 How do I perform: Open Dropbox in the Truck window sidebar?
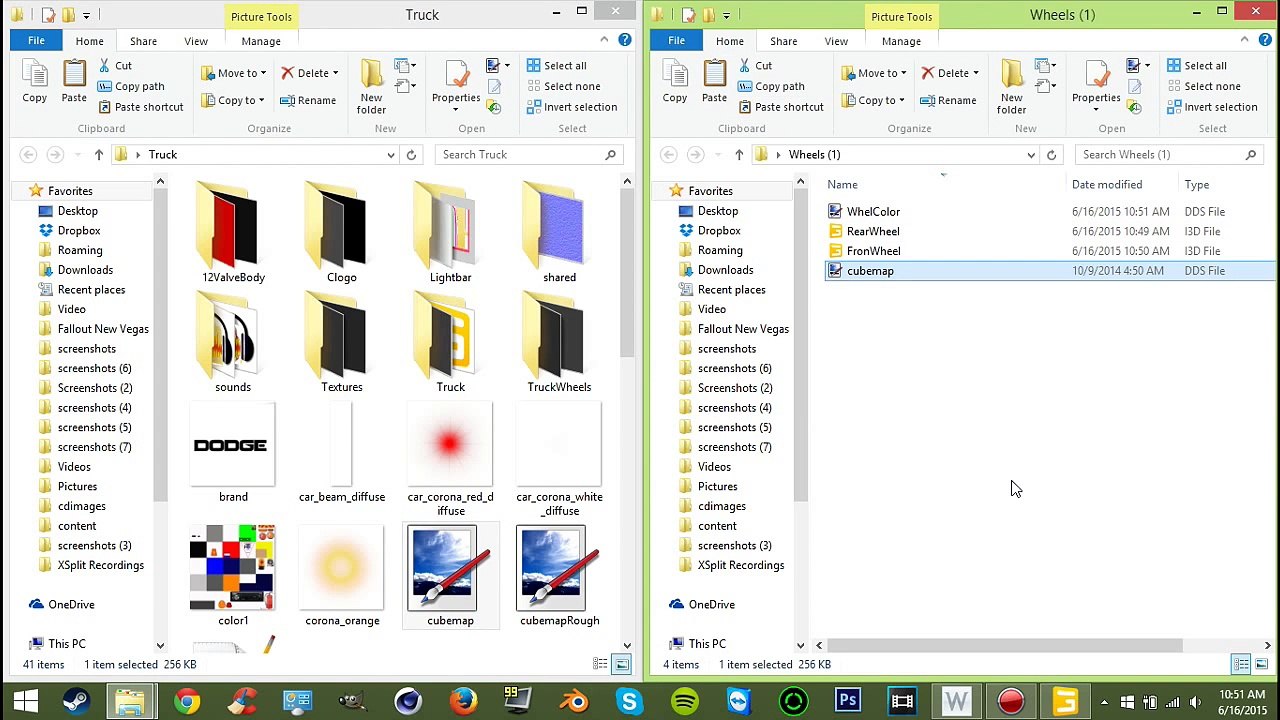(x=79, y=230)
